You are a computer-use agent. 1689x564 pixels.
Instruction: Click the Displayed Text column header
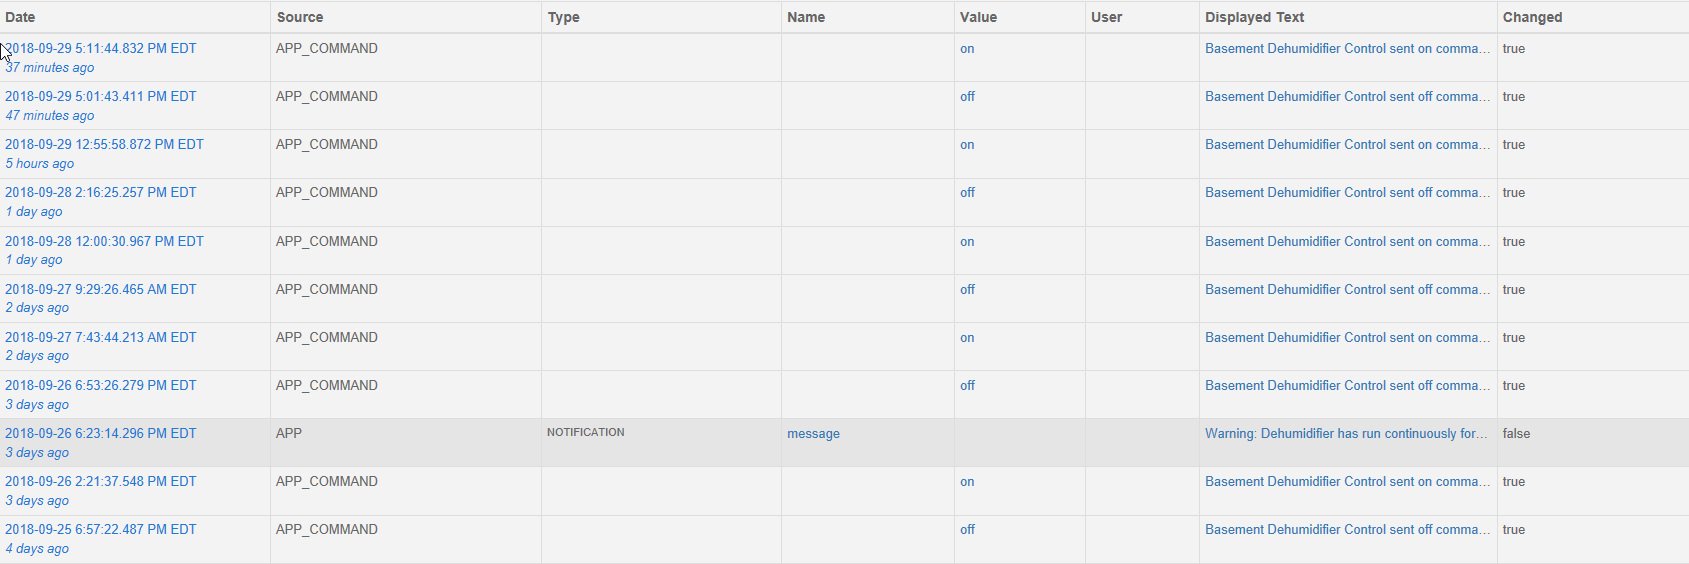coord(1254,17)
